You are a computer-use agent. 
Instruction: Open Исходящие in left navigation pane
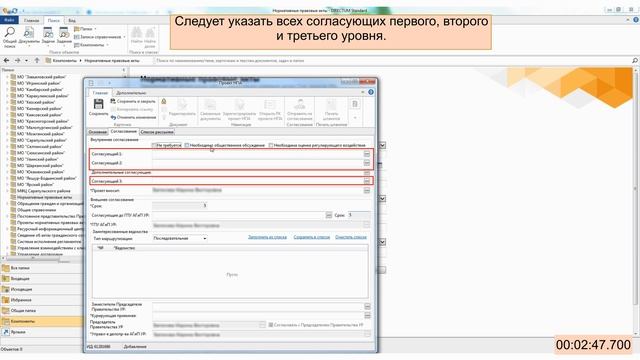pyautogui.click(x=41, y=289)
